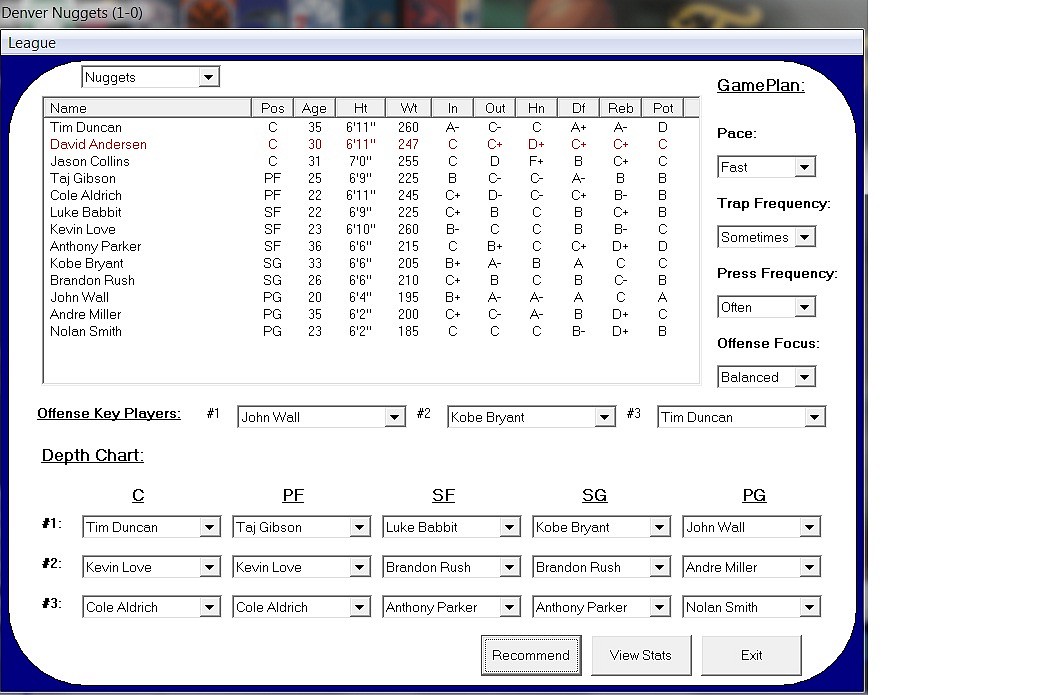Open the #2 PG dropdown Andre Miller
The height and width of the screenshot is (695, 1060).
(752, 567)
